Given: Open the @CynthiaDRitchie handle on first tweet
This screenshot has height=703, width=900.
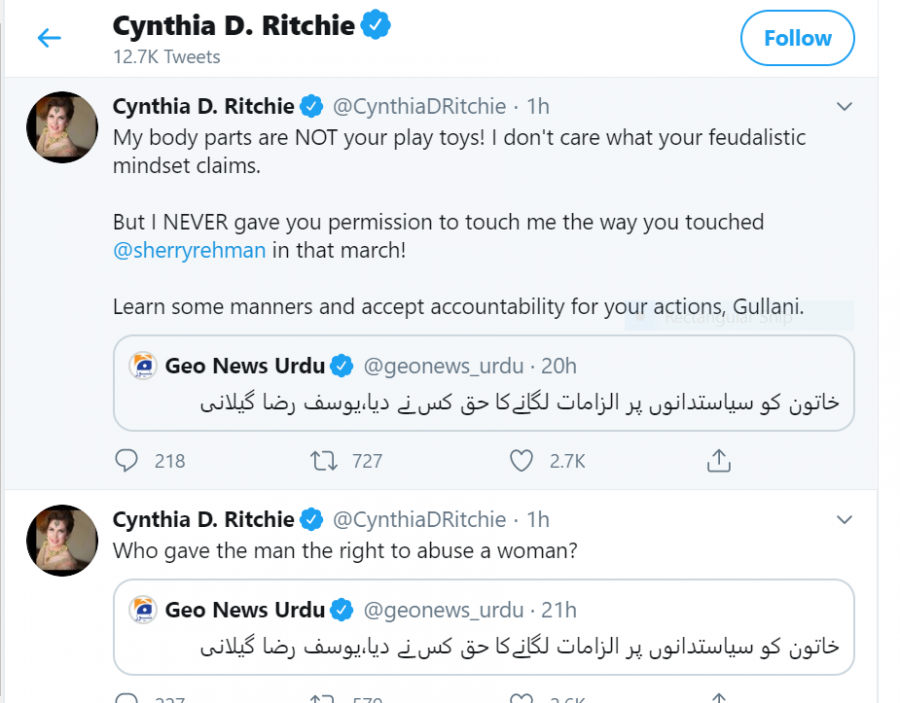Looking at the screenshot, I should pos(420,107).
